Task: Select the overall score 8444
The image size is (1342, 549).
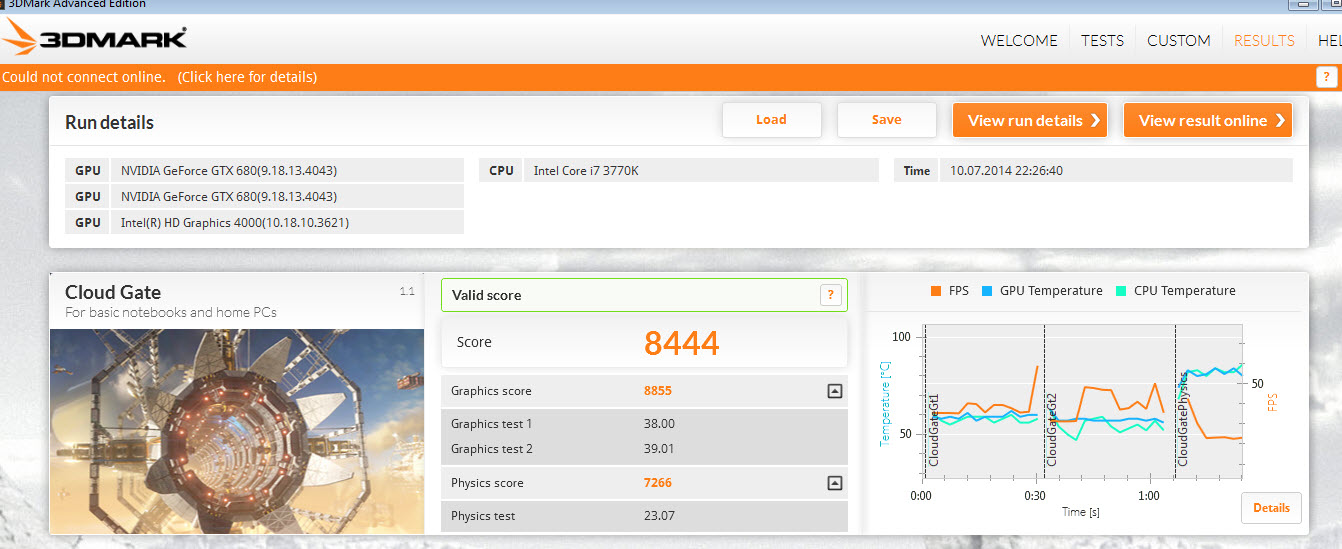Action: pos(682,343)
